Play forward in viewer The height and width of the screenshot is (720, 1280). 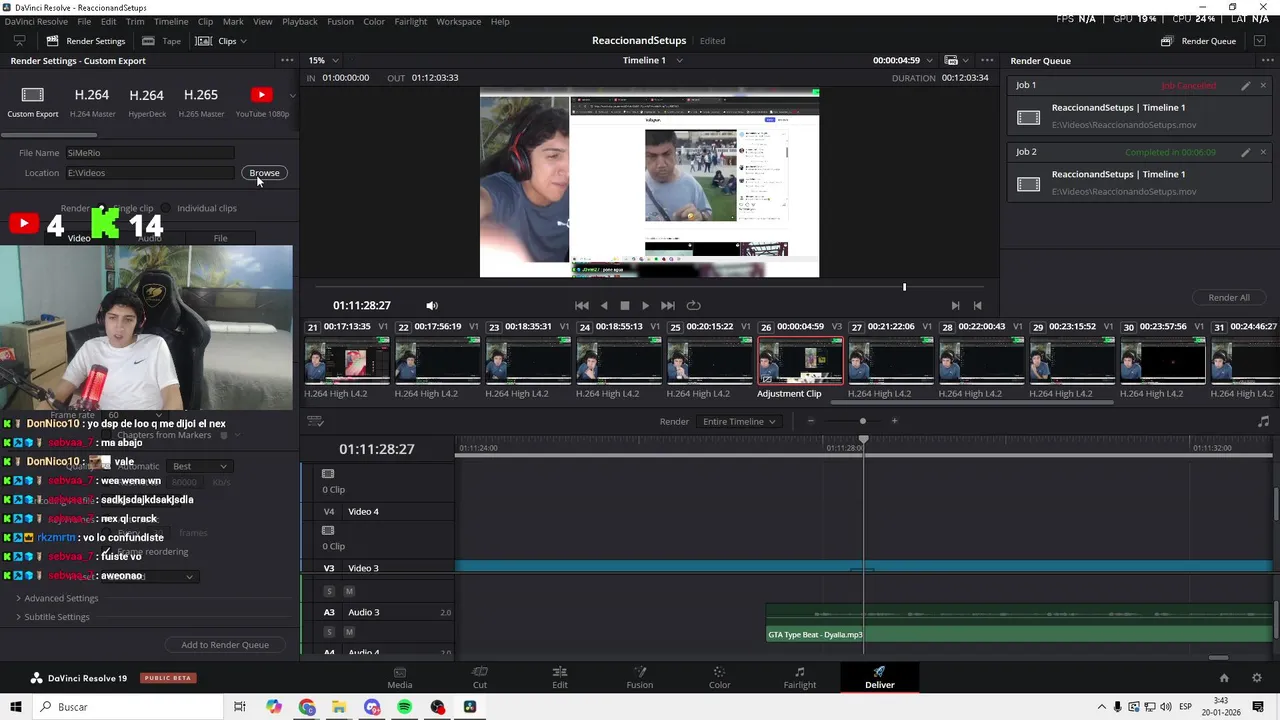click(646, 305)
